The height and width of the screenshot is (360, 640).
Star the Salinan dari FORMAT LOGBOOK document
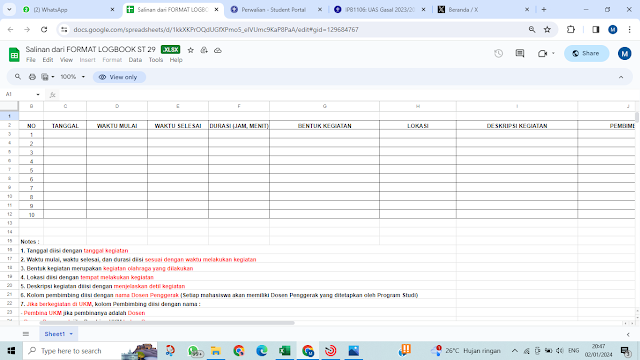click(x=191, y=50)
